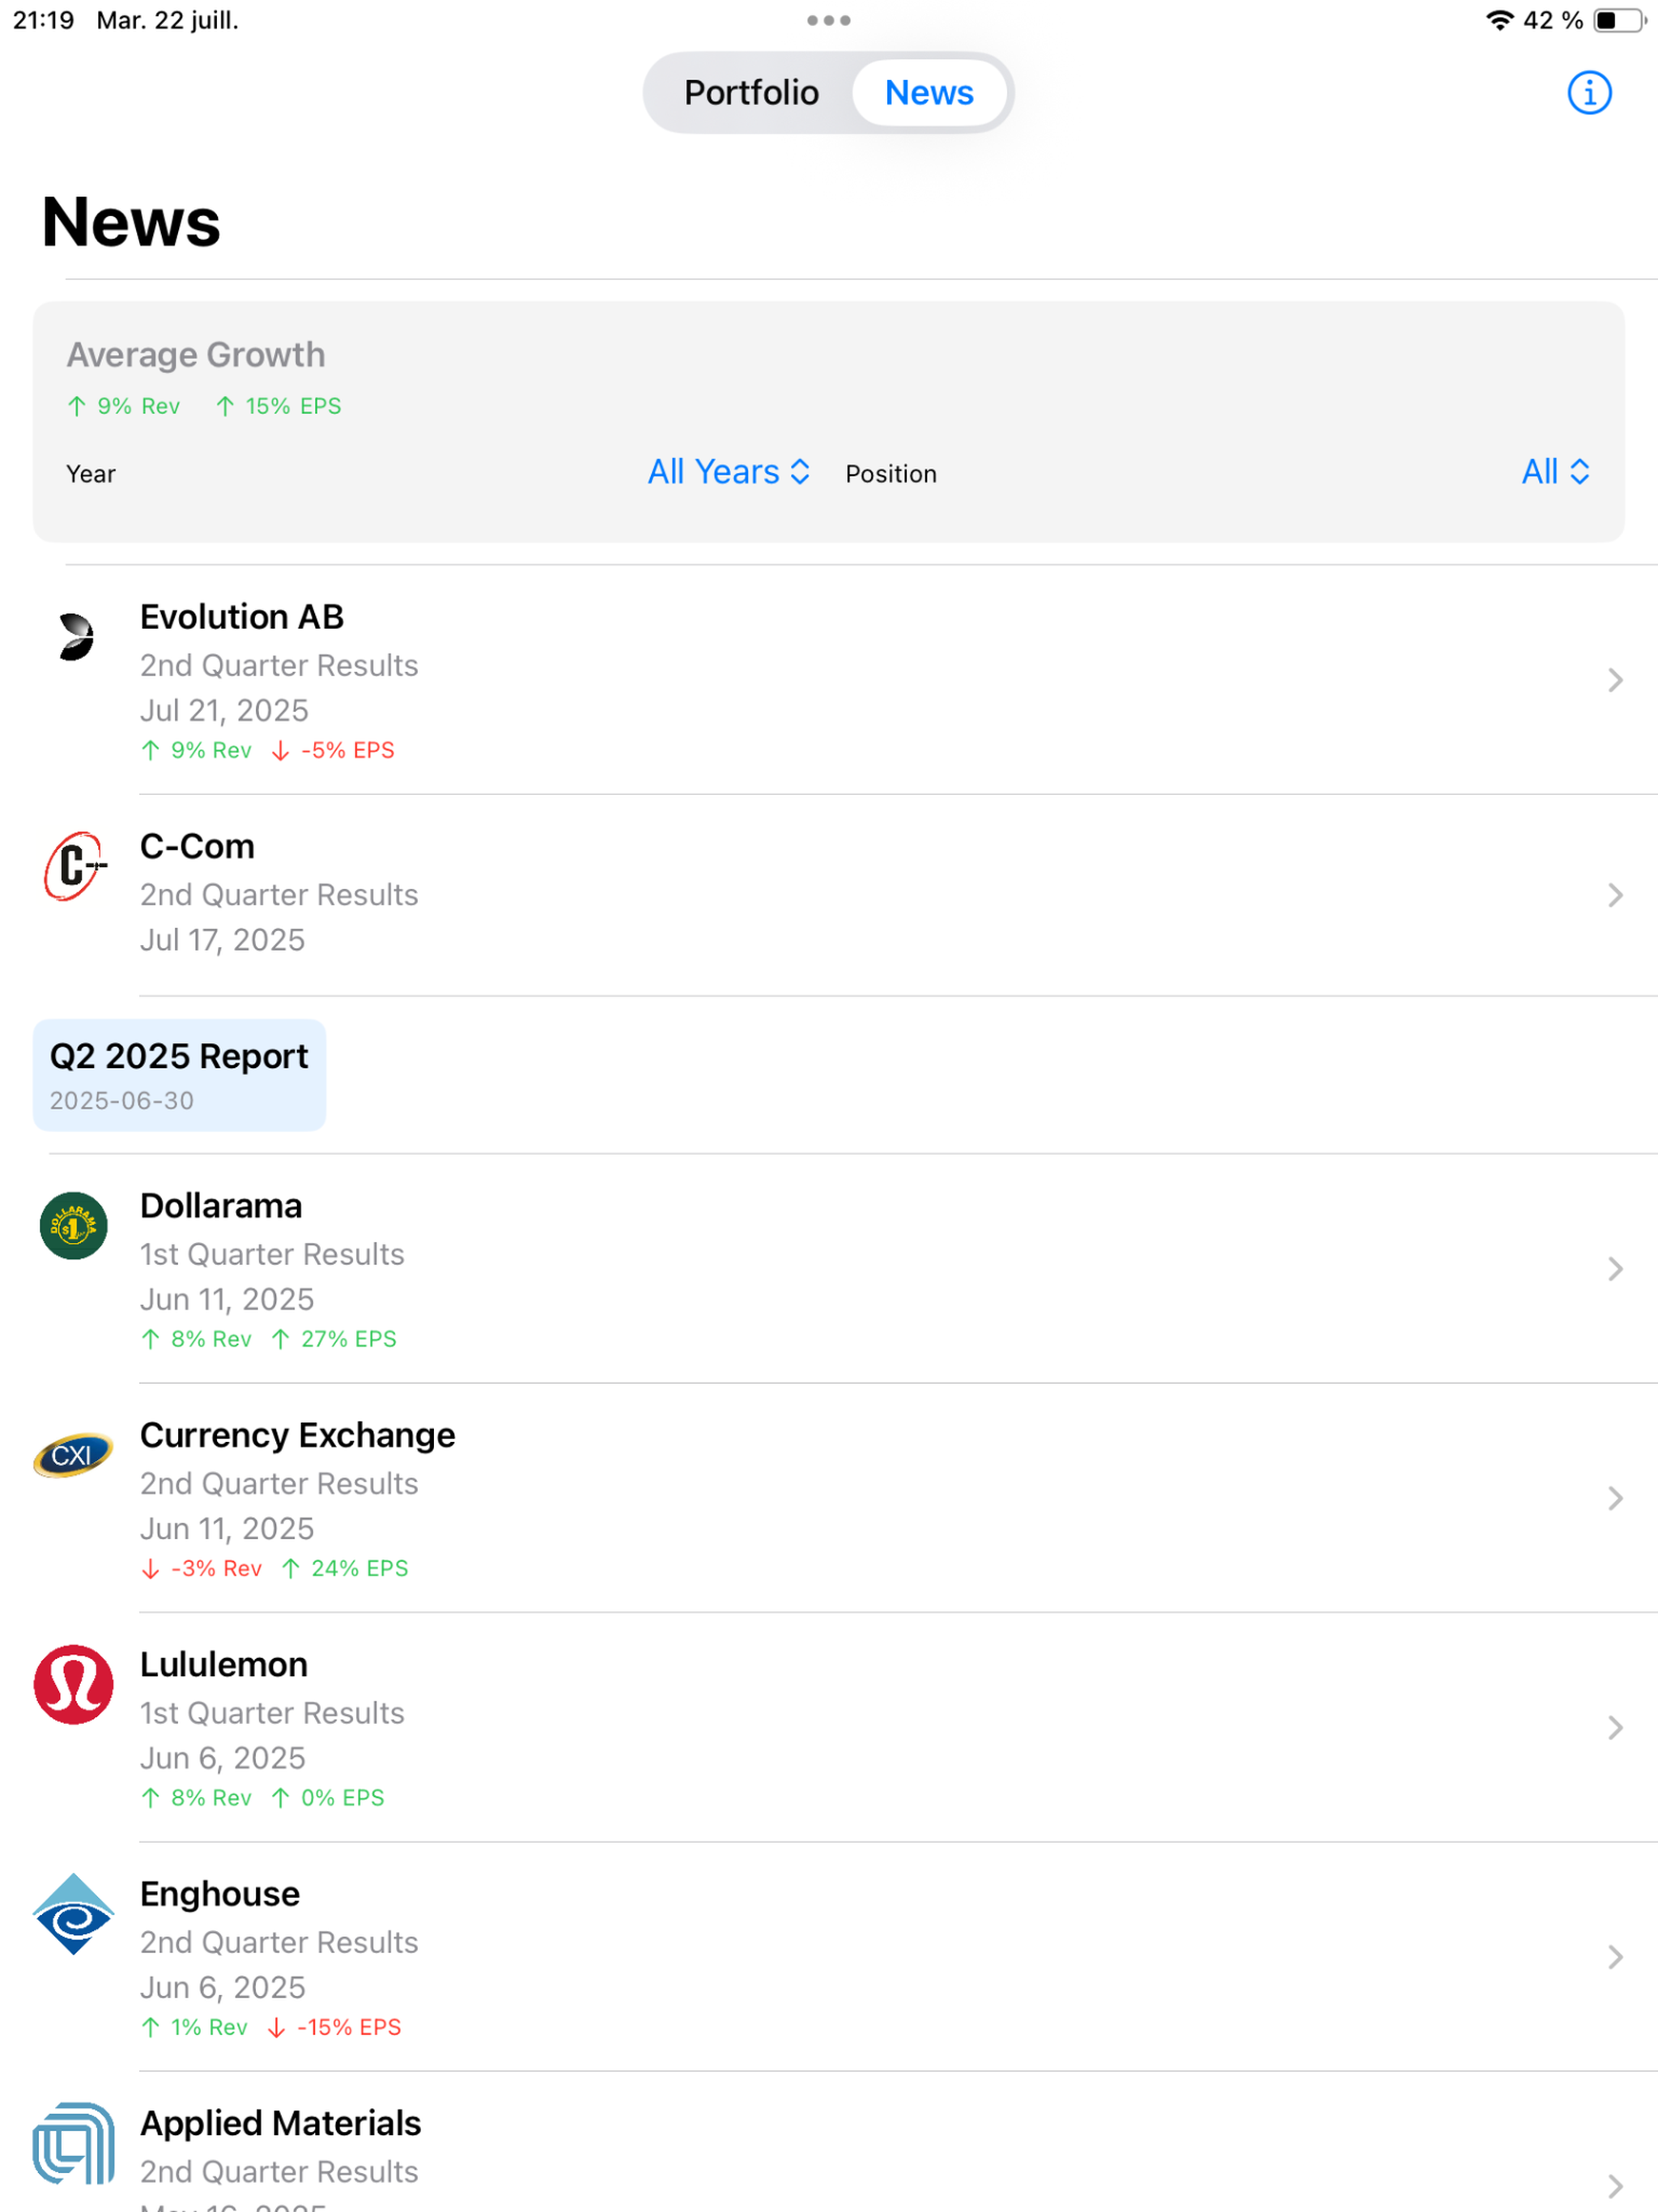Open Evolution AB row chevron

(1614, 680)
